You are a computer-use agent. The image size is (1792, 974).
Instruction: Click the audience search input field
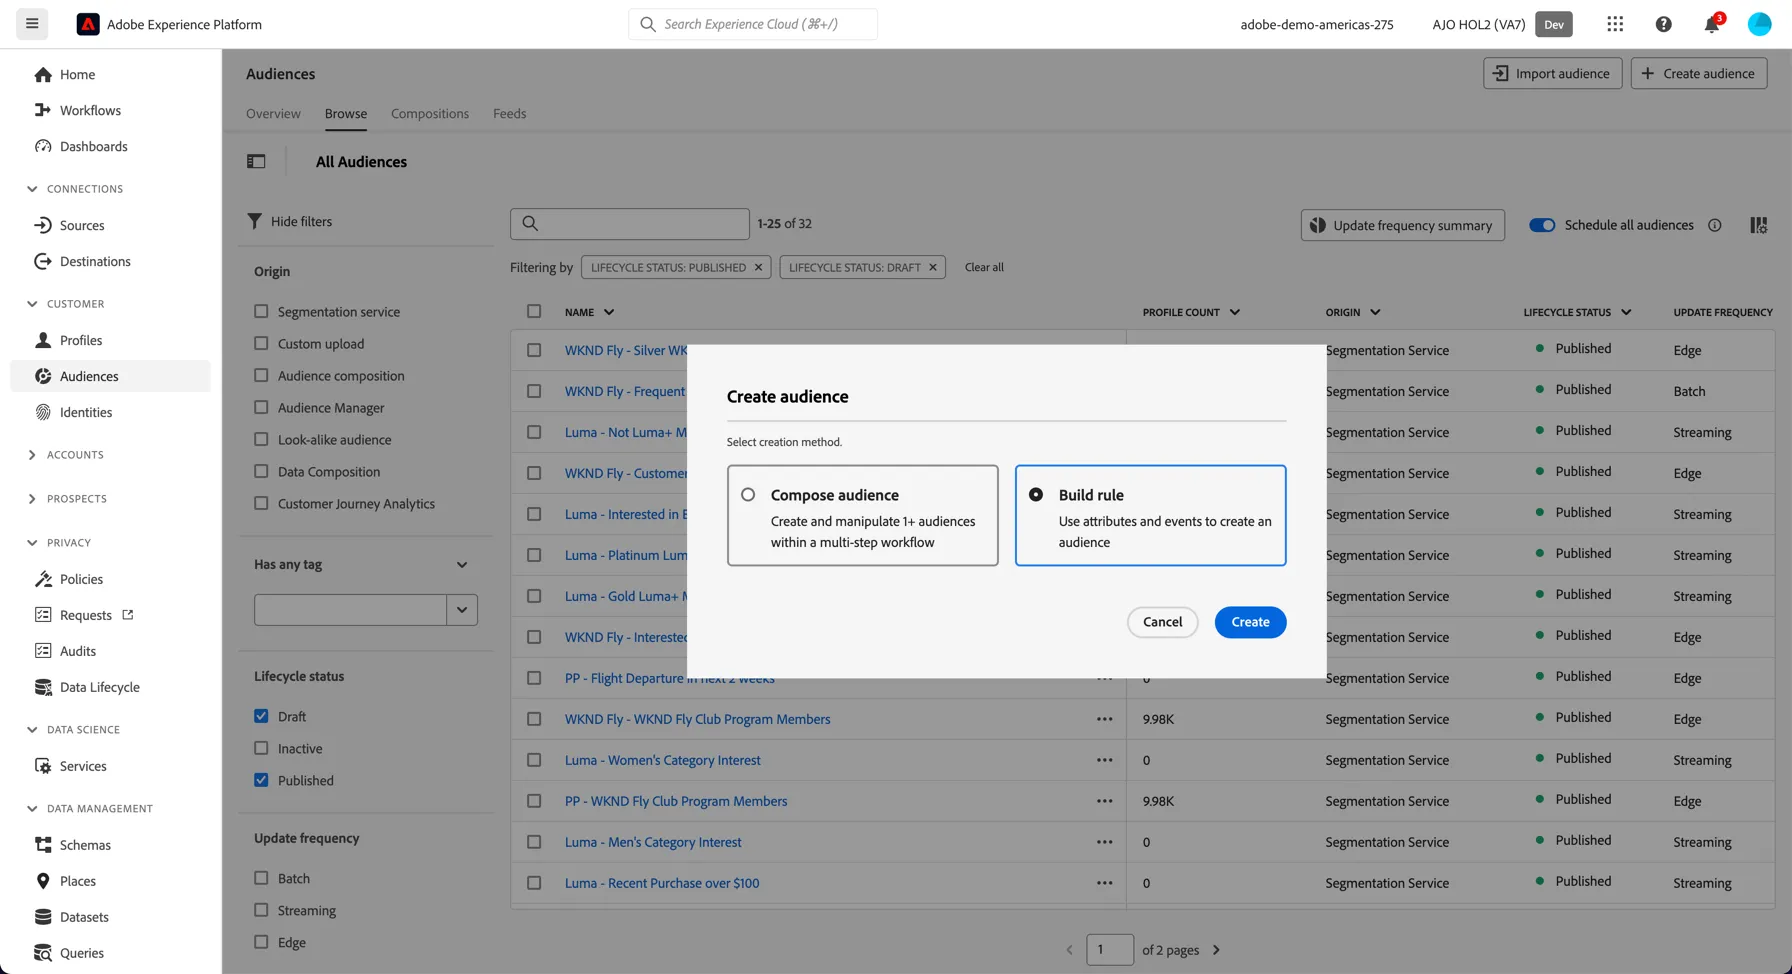click(x=630, y=224)
